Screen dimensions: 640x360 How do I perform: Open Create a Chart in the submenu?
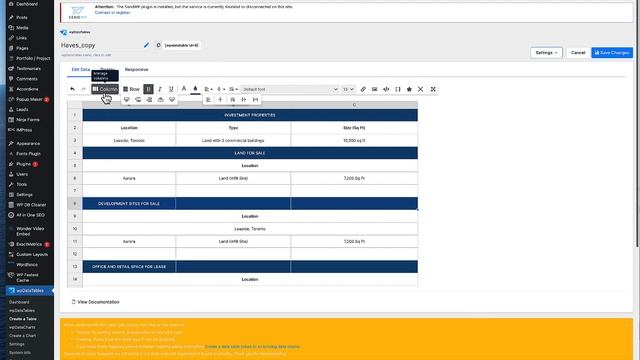click(22, 336)
